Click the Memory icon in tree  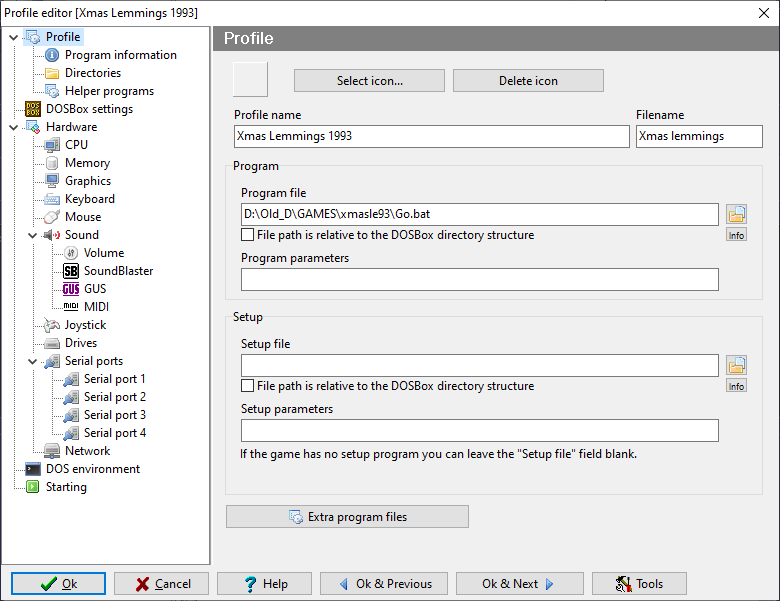[x=52, y=163]
